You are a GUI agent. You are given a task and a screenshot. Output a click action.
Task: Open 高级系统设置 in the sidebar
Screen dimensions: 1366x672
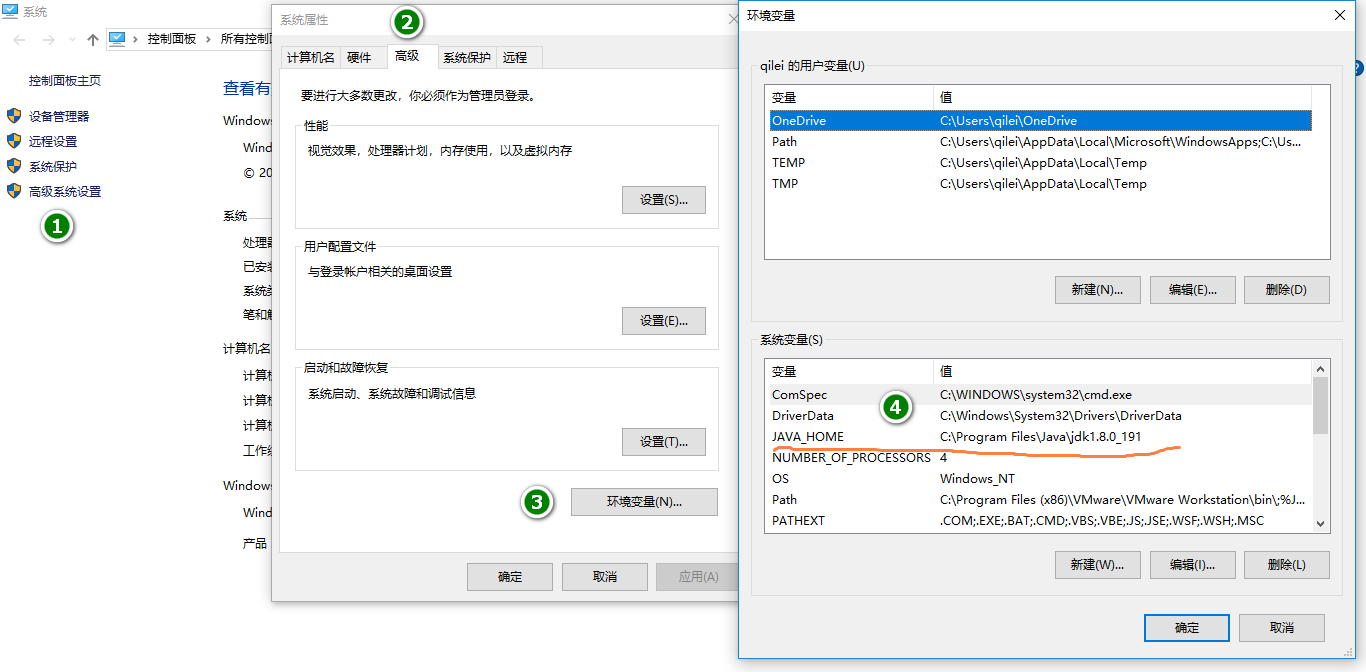pyautogui.click(x=65, y=191)
